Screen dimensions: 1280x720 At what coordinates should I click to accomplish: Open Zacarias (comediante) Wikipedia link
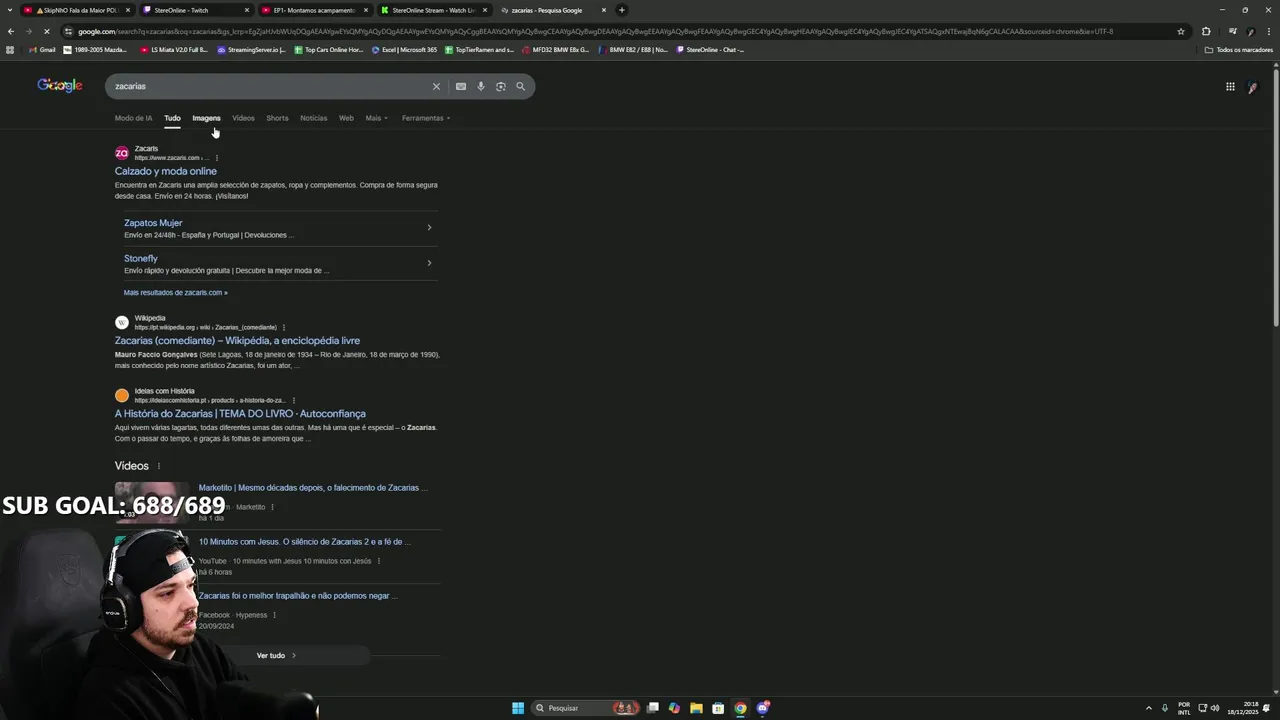(237, 341)
